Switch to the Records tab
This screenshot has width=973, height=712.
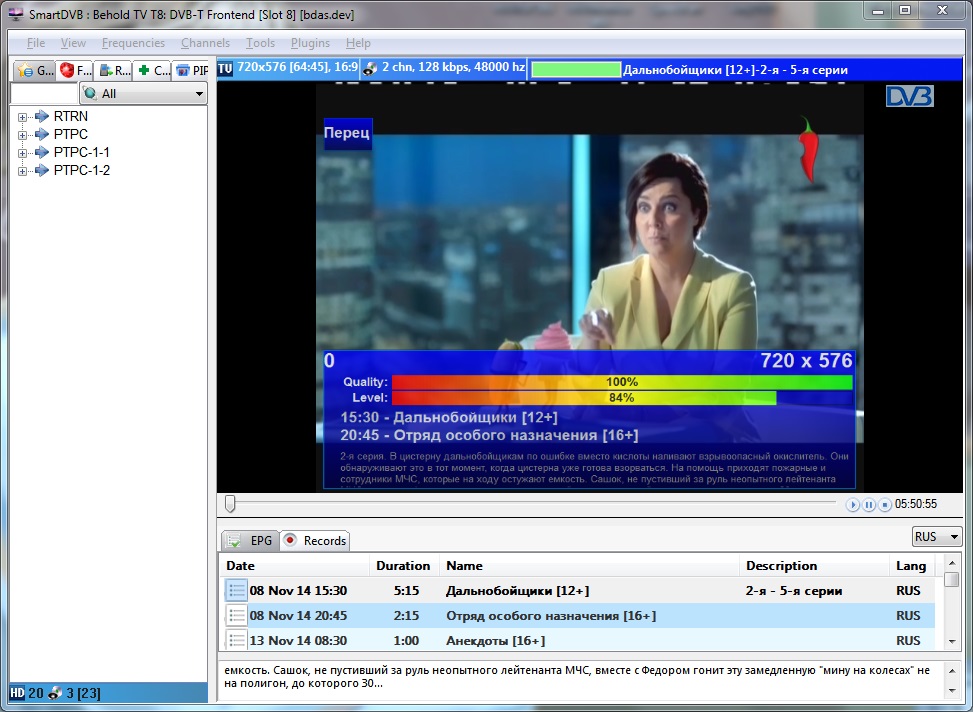point(315,541)
